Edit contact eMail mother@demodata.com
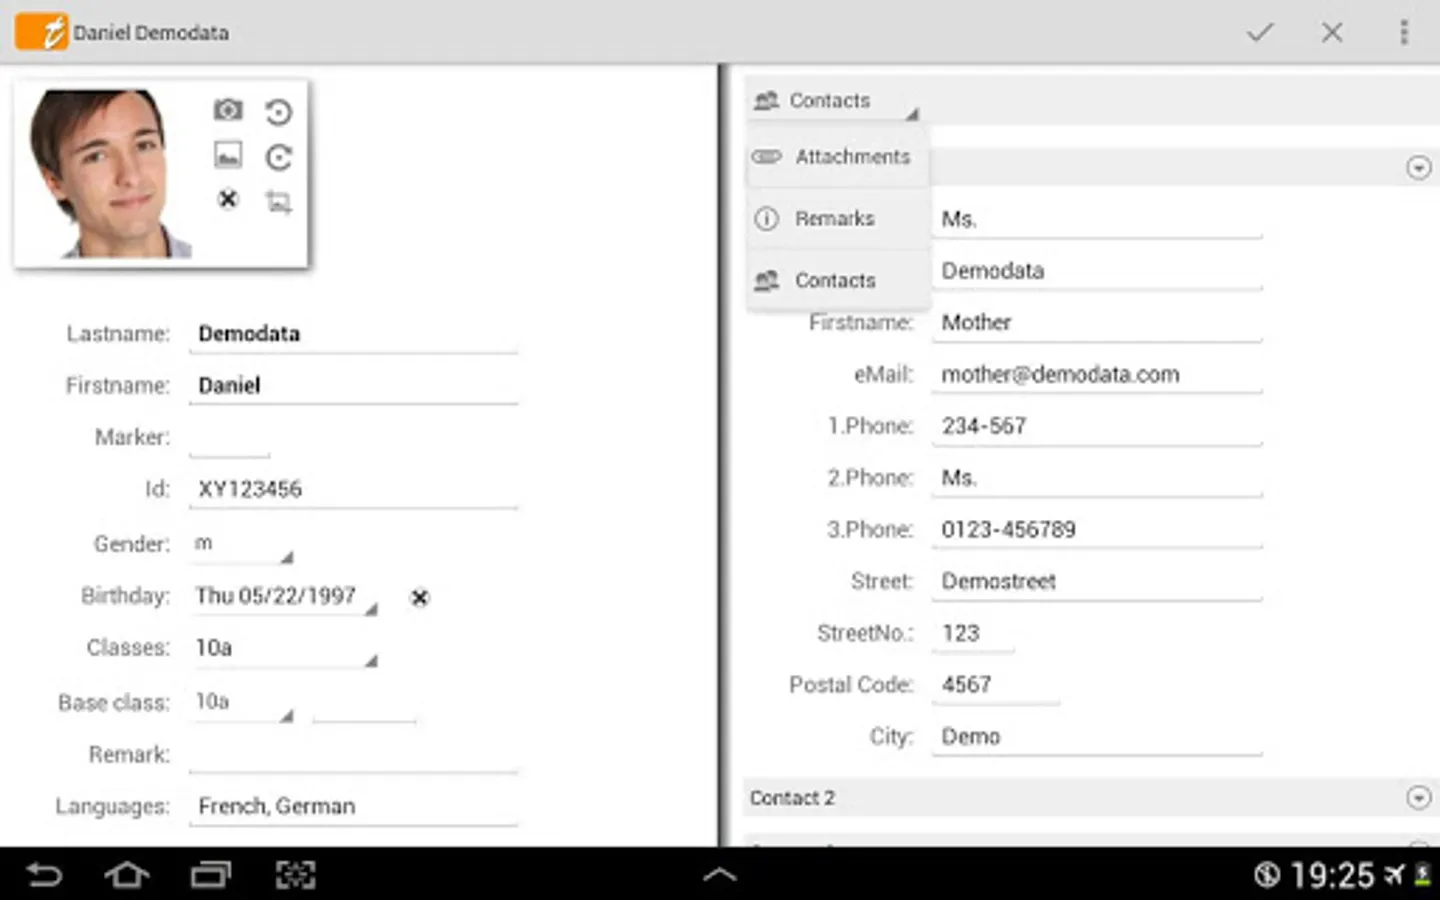This screenshot has height=900, width=1440. coord(1097,375)
